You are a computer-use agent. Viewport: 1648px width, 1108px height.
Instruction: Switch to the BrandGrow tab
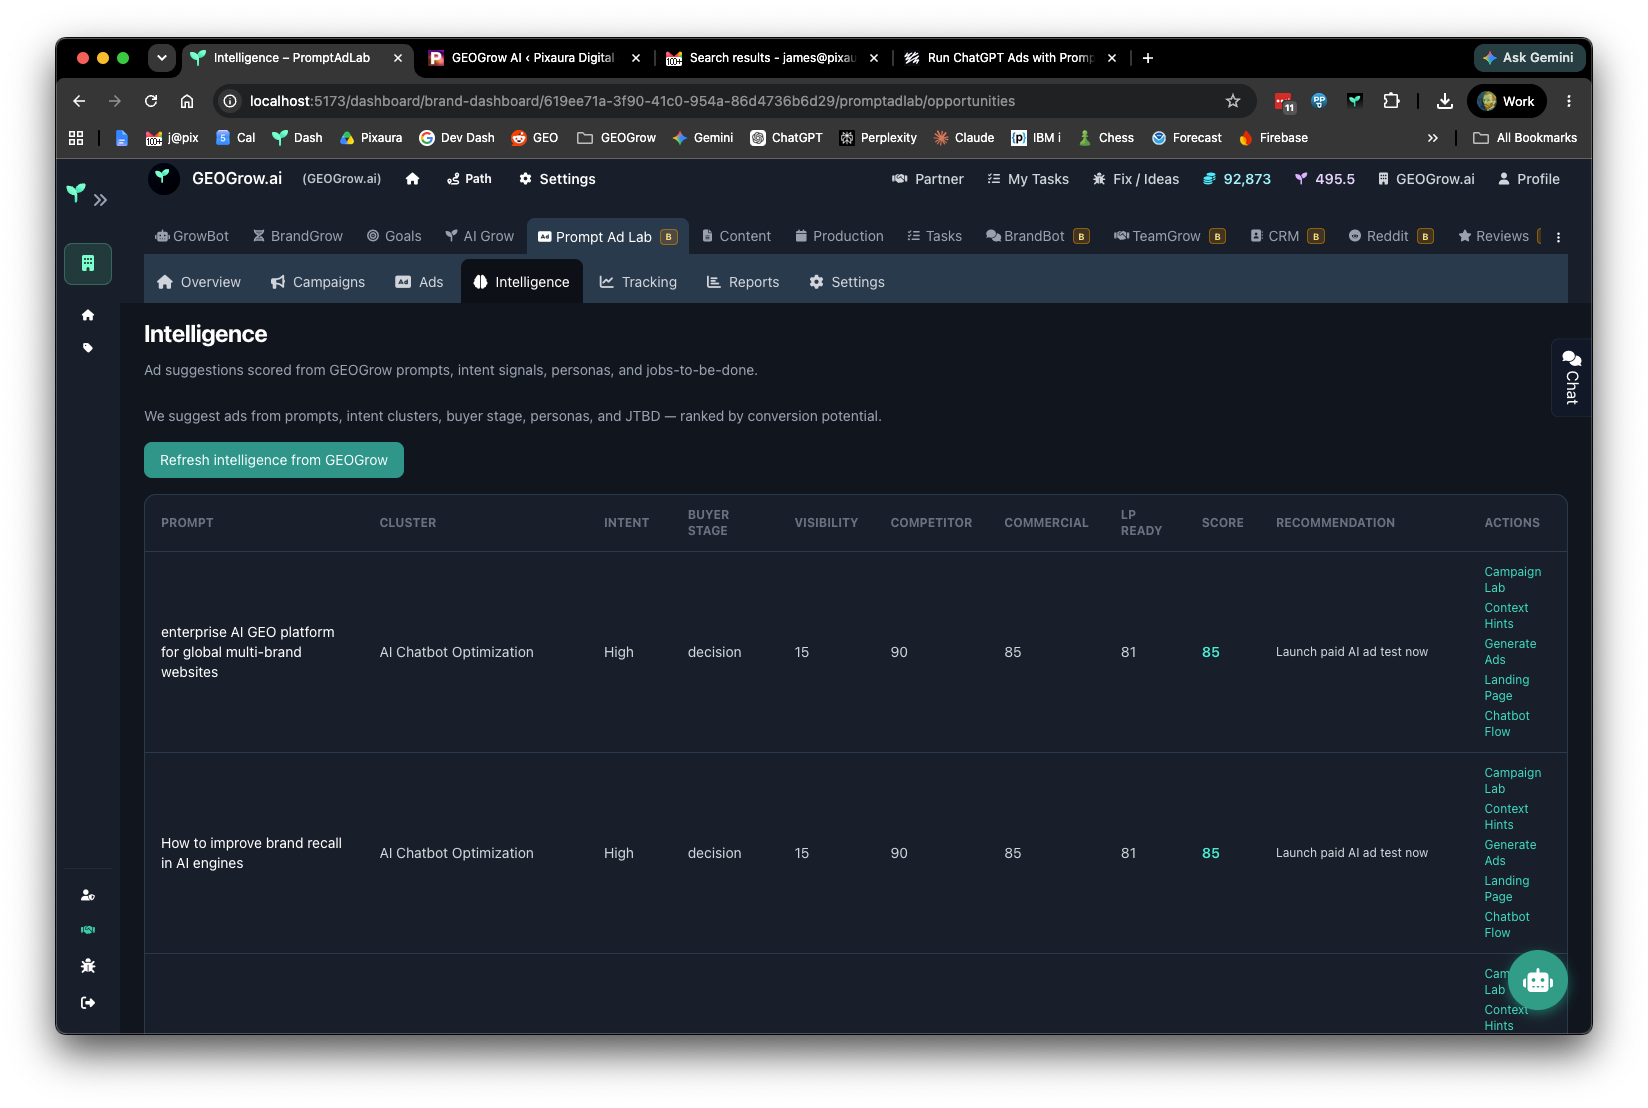tap(298, 236)
